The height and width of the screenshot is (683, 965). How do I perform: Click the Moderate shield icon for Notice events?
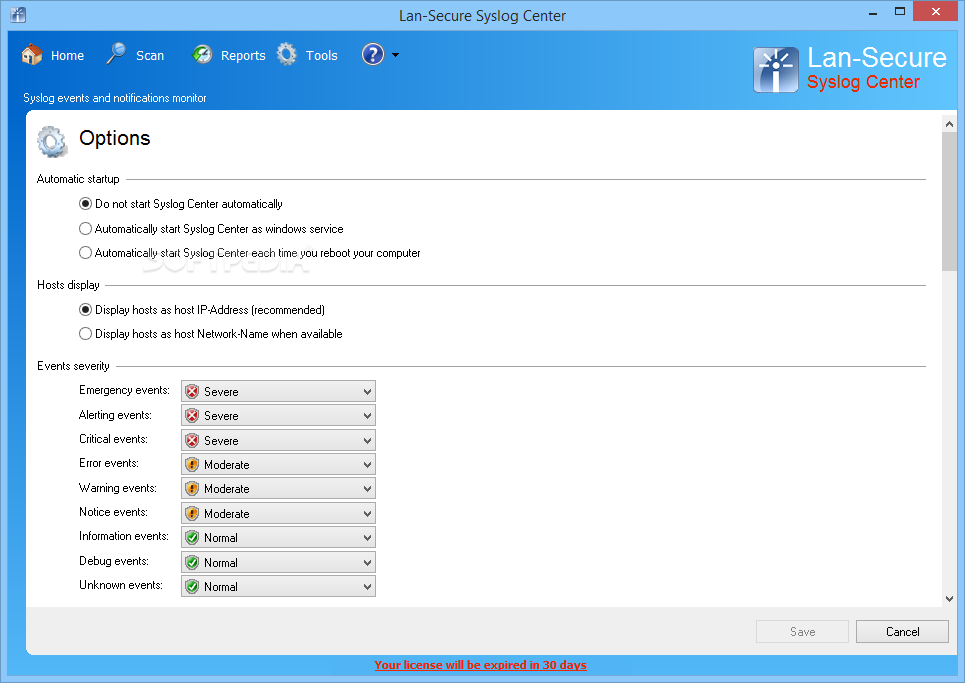click(192, 513)
